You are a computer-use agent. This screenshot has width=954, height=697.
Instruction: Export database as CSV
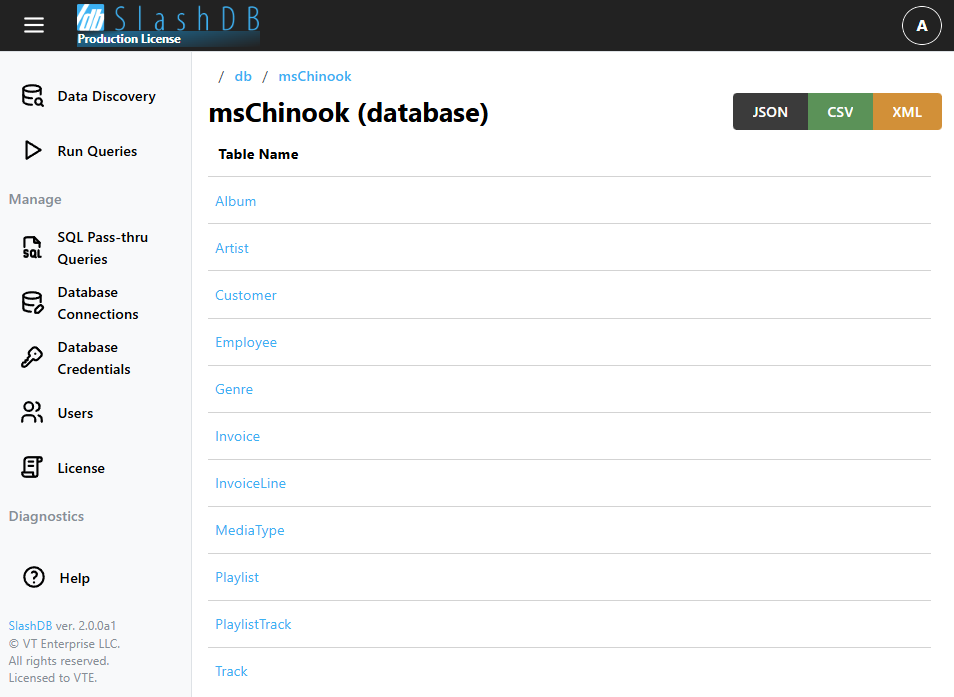tap(840, 112)
